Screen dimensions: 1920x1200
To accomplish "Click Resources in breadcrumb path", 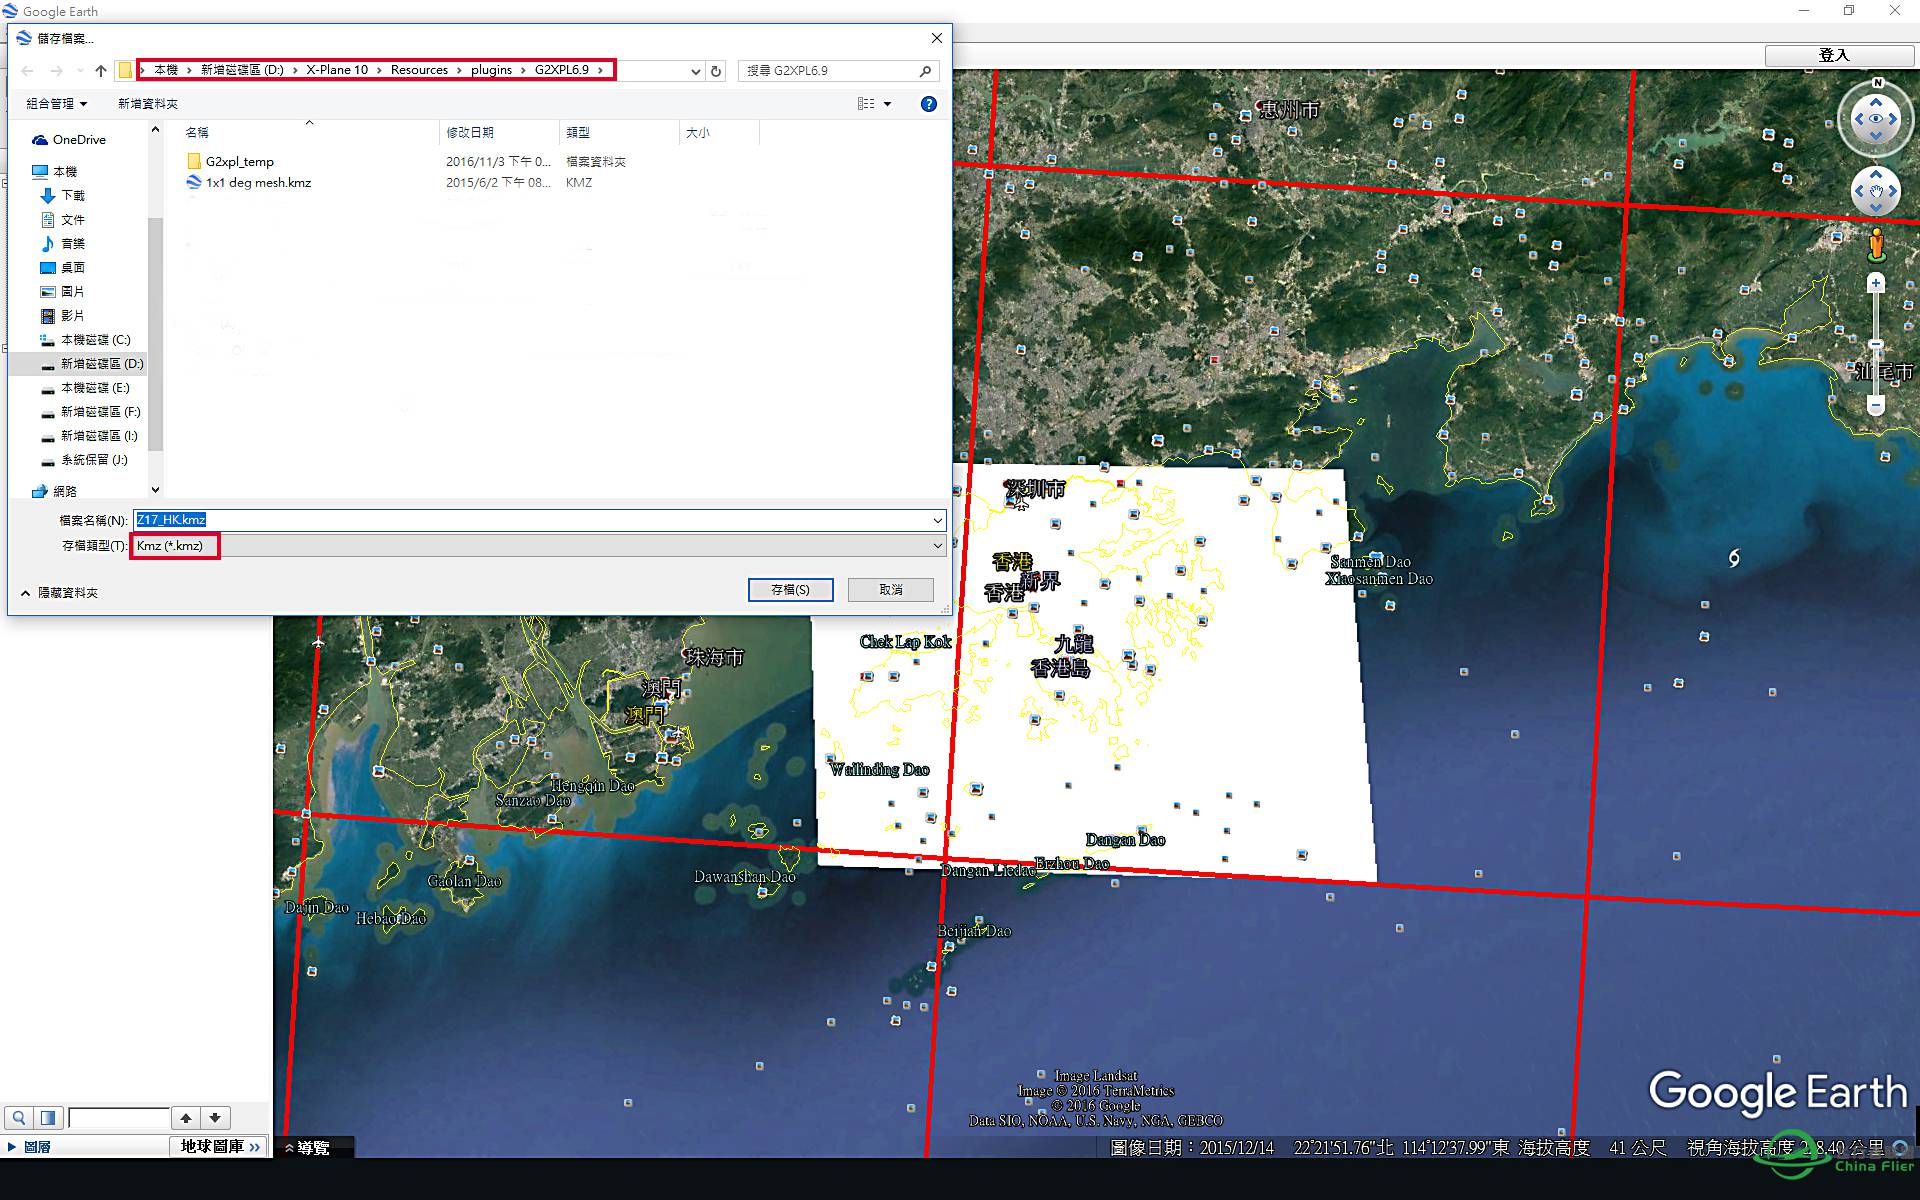I will click(419, 70).
